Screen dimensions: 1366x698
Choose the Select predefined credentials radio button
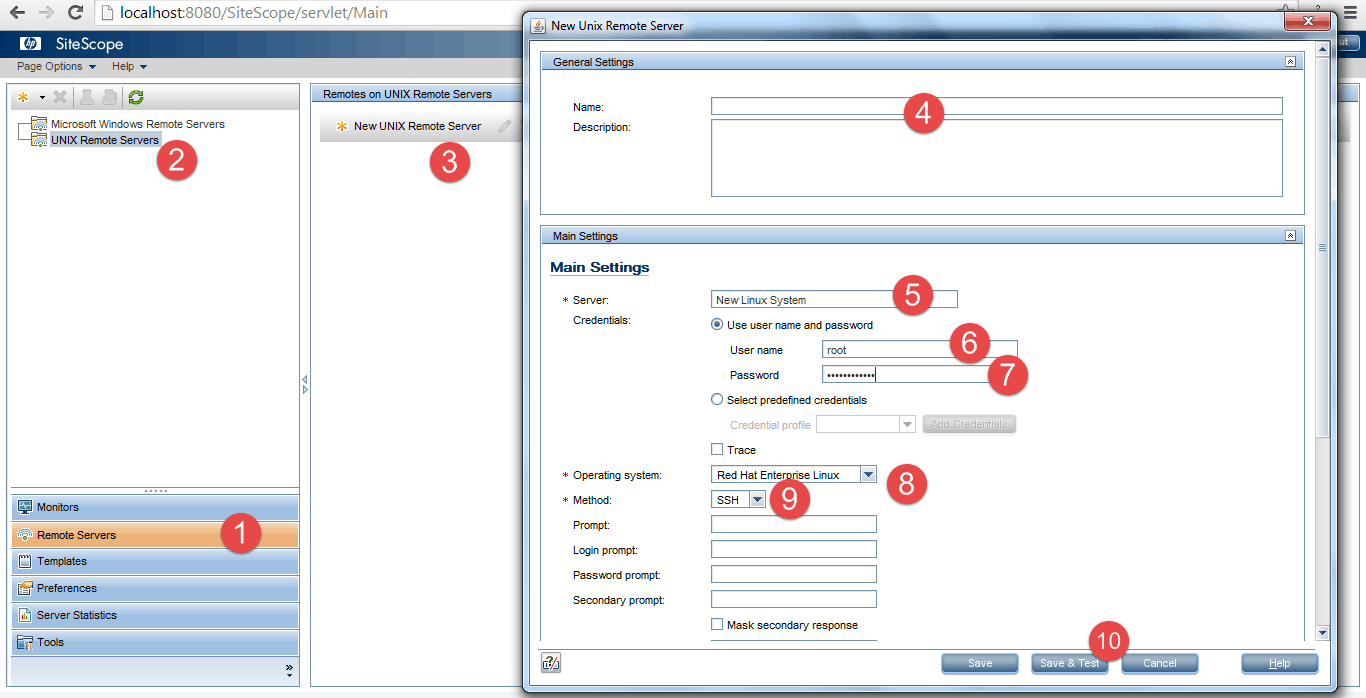coord(716,400)
